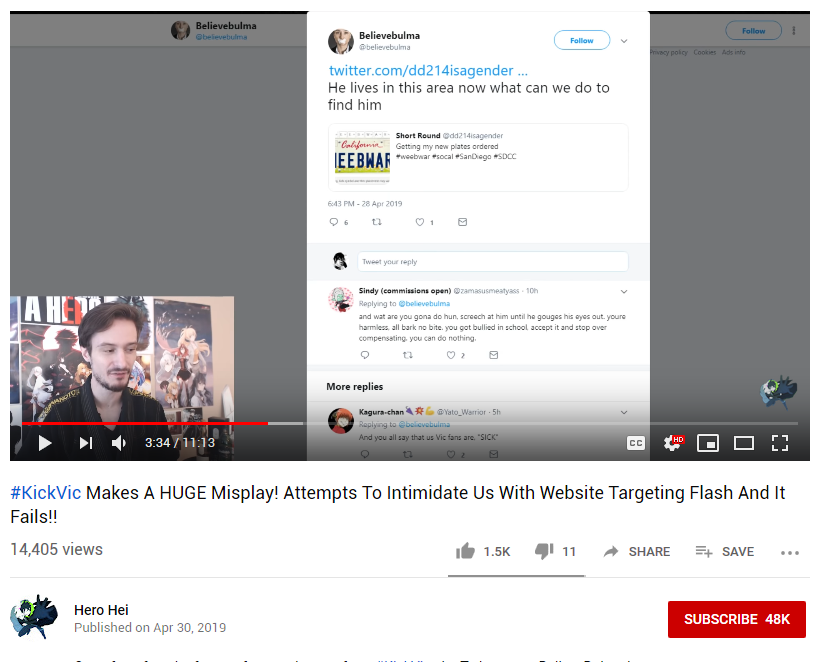The width and height of the screenshot is (822, 662).
Task: Click the "More replies" heading
Action: pyautogui.click(x=354, y=387)
